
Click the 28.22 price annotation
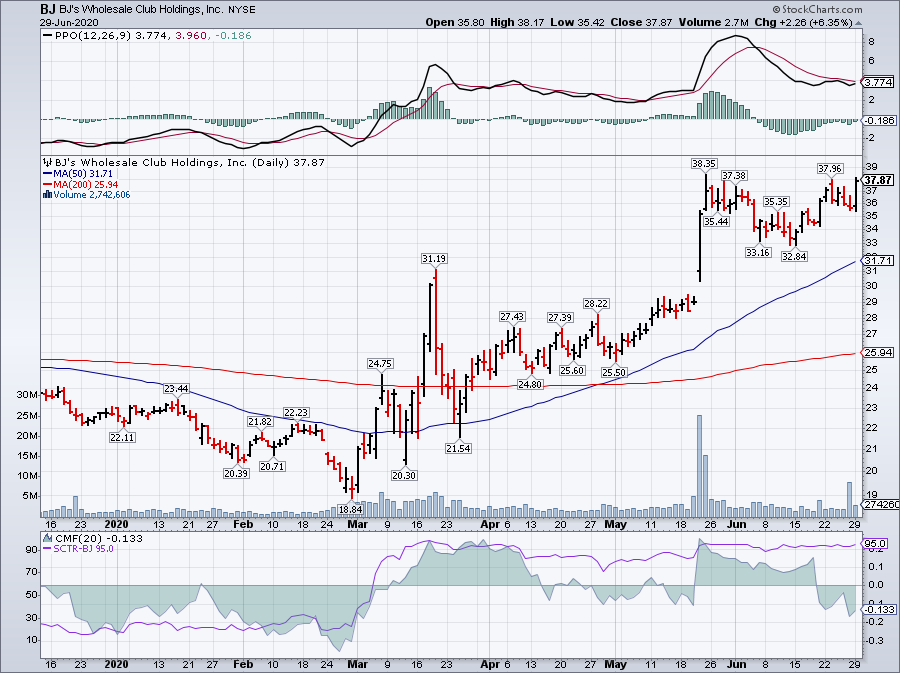pyautogui.click(x=596, y=303)
